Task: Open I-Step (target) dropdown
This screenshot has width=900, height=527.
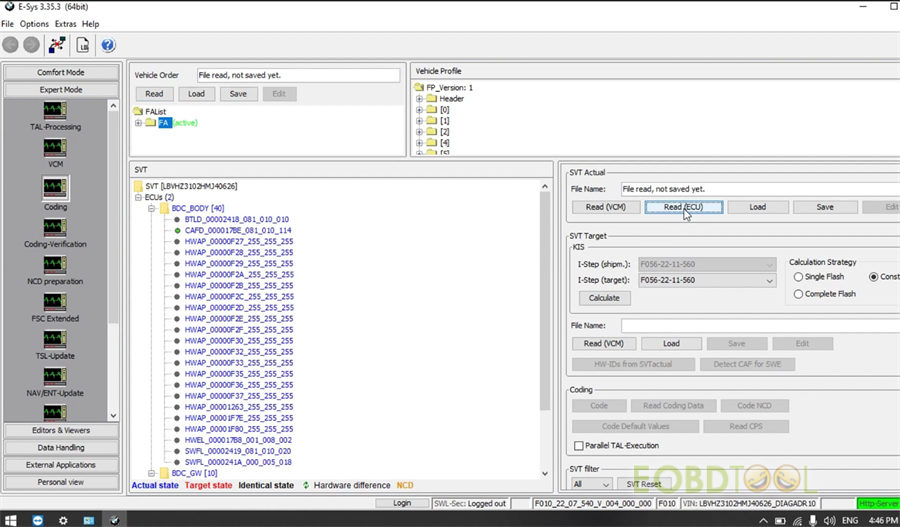Action: pos(769,280)
